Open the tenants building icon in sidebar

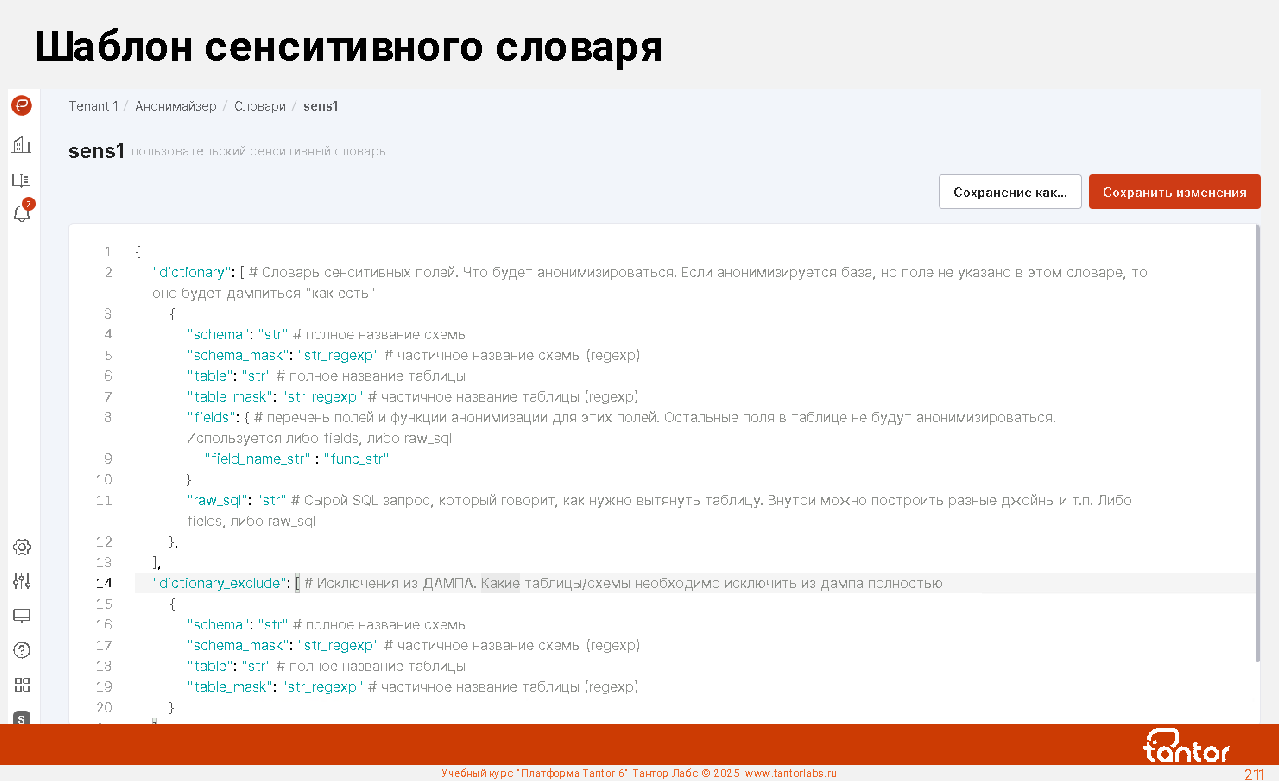21,145
